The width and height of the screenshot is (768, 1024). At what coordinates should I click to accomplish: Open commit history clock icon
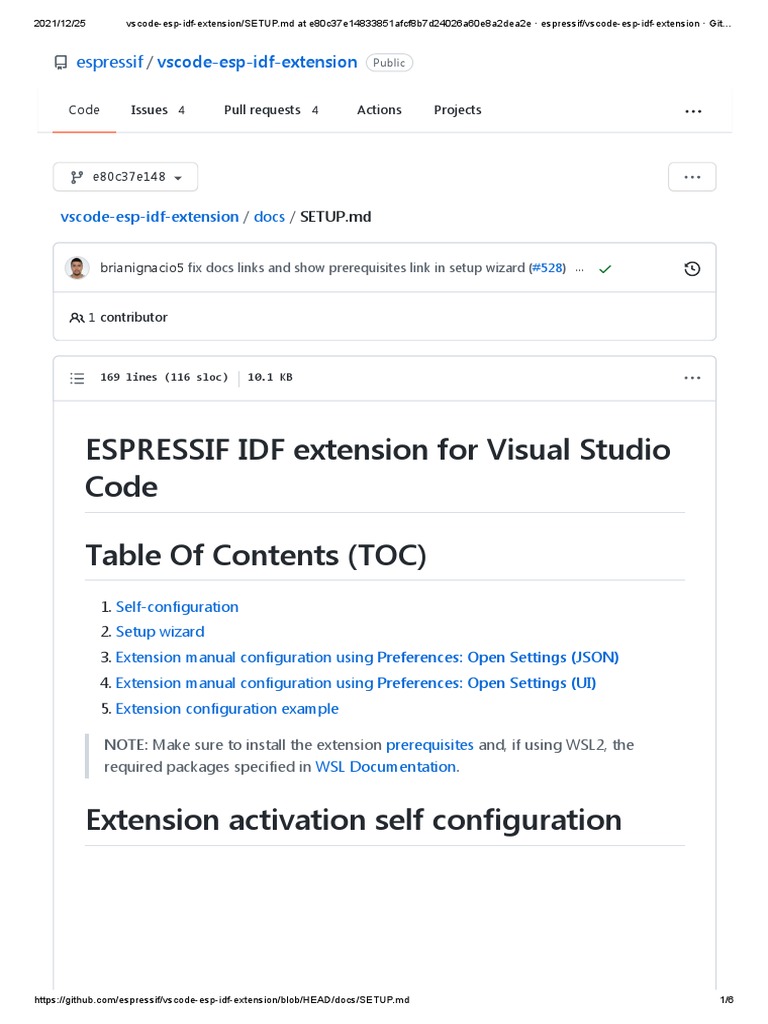tap(691, 268)
